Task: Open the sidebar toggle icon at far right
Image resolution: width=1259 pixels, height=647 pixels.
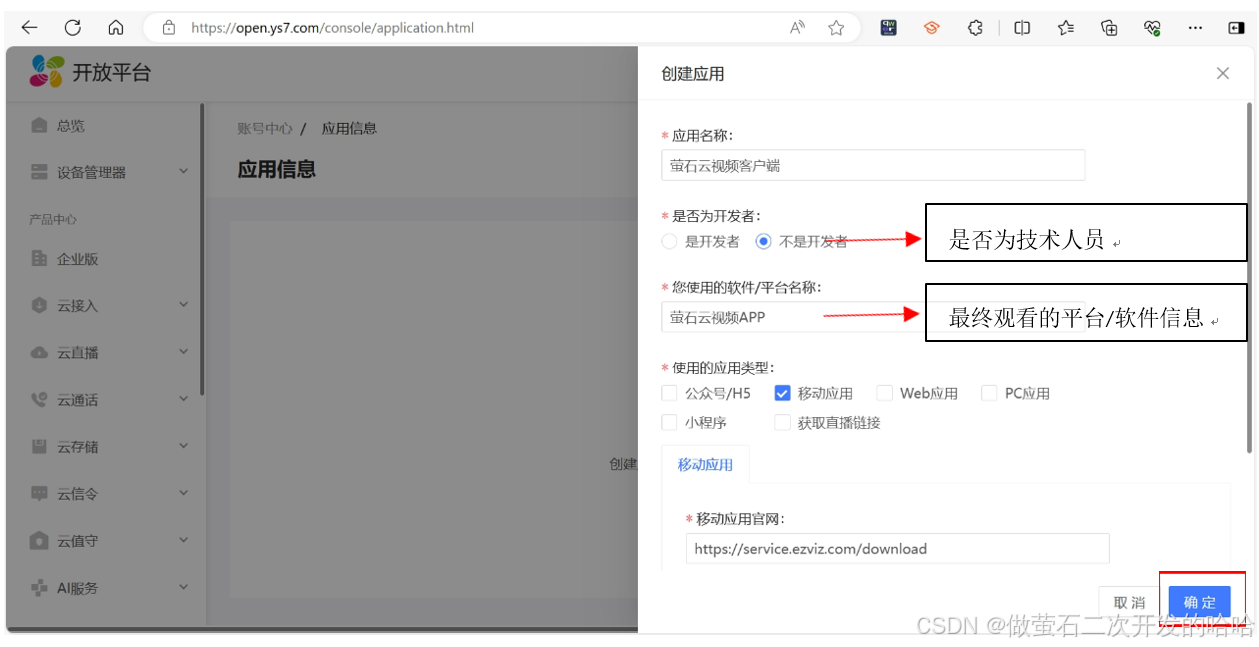Action: 1236,28
